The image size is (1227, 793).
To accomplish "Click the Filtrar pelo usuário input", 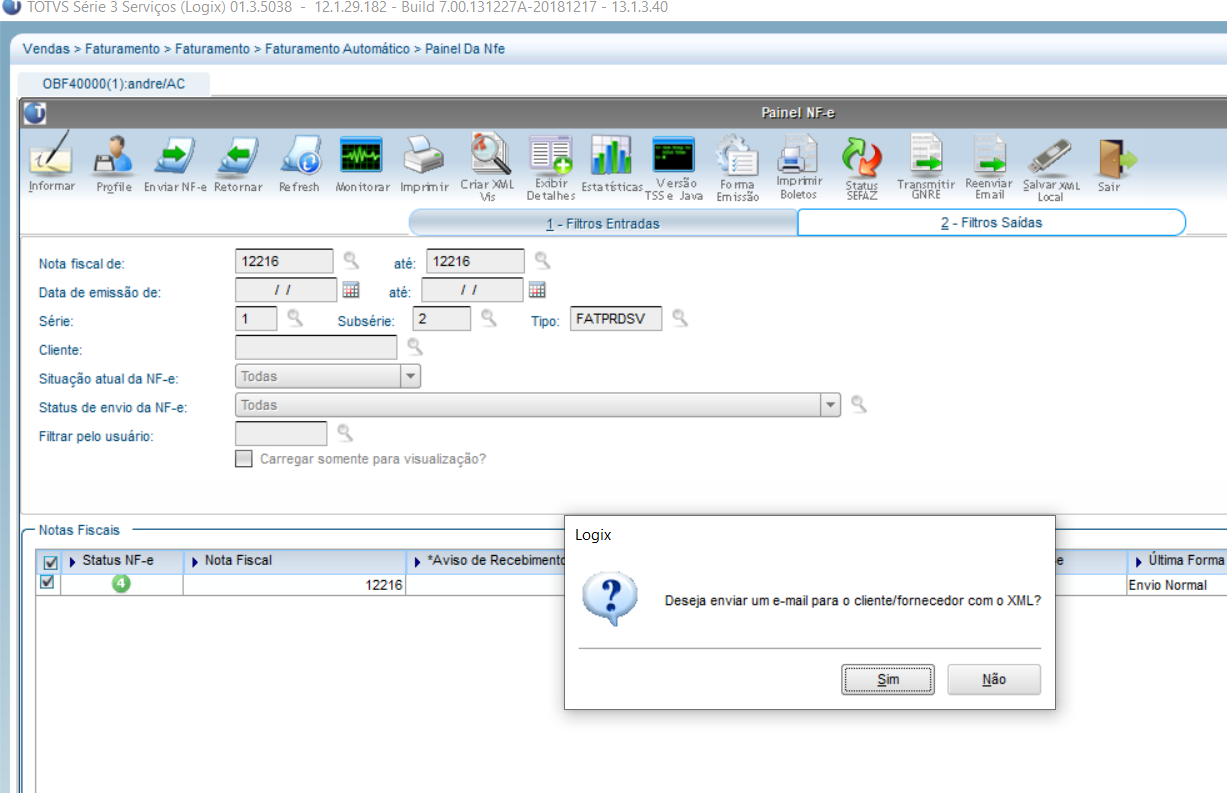I will pos(281,434).
